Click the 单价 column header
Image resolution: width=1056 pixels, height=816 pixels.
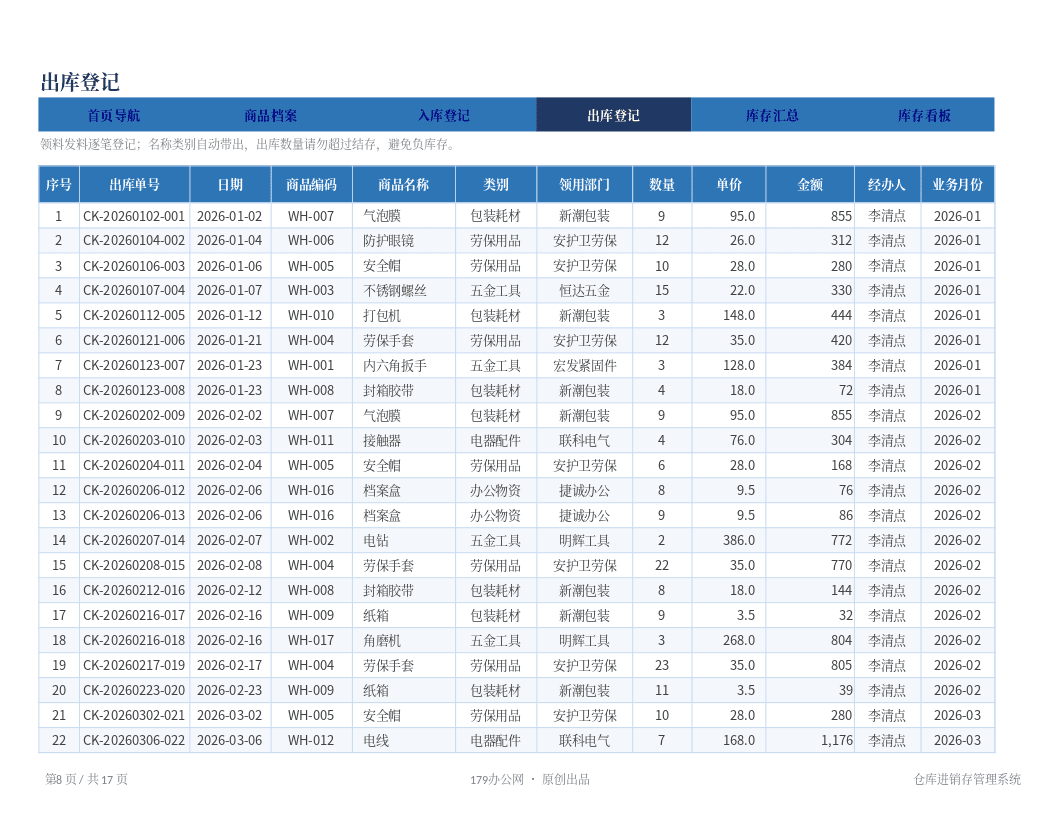[x=729, y=184]
